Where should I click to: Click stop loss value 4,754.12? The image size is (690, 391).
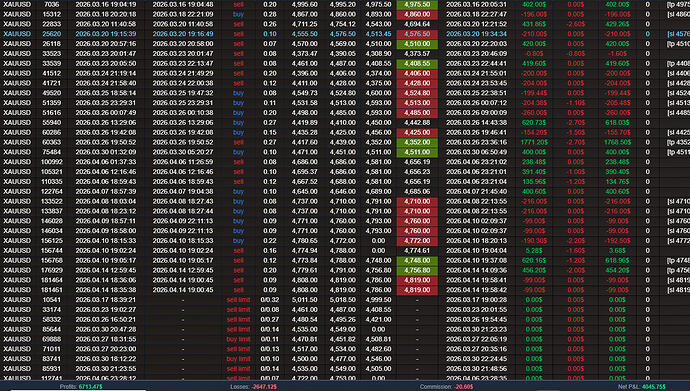tap(343, 24)
